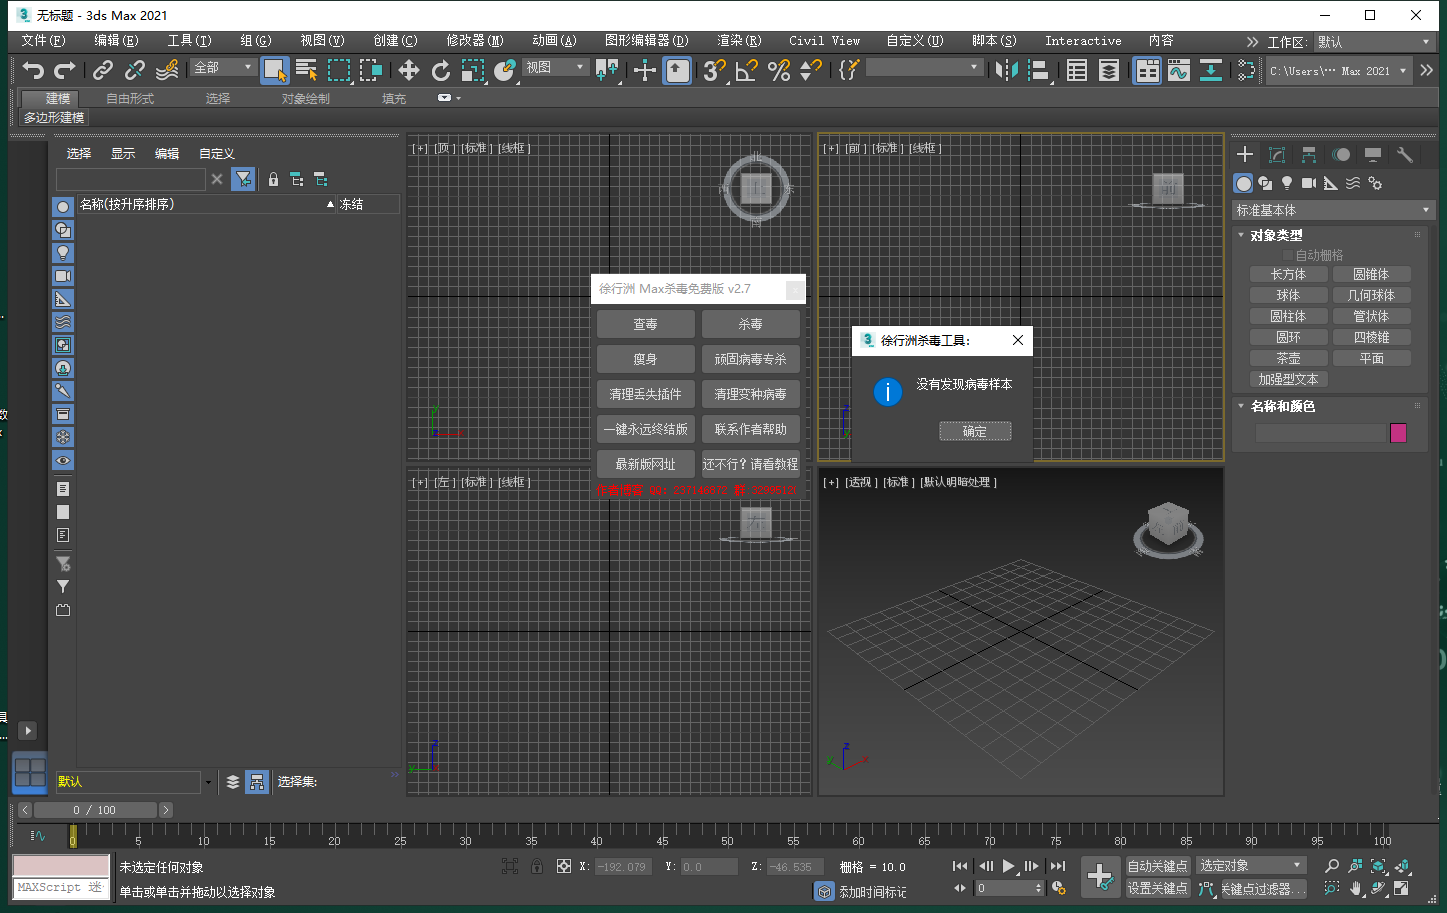The height and width of the screenshot is (913, 1447).
Task: Toggle display of lights in Scene Explorer
Action: [x=63, y=253]
